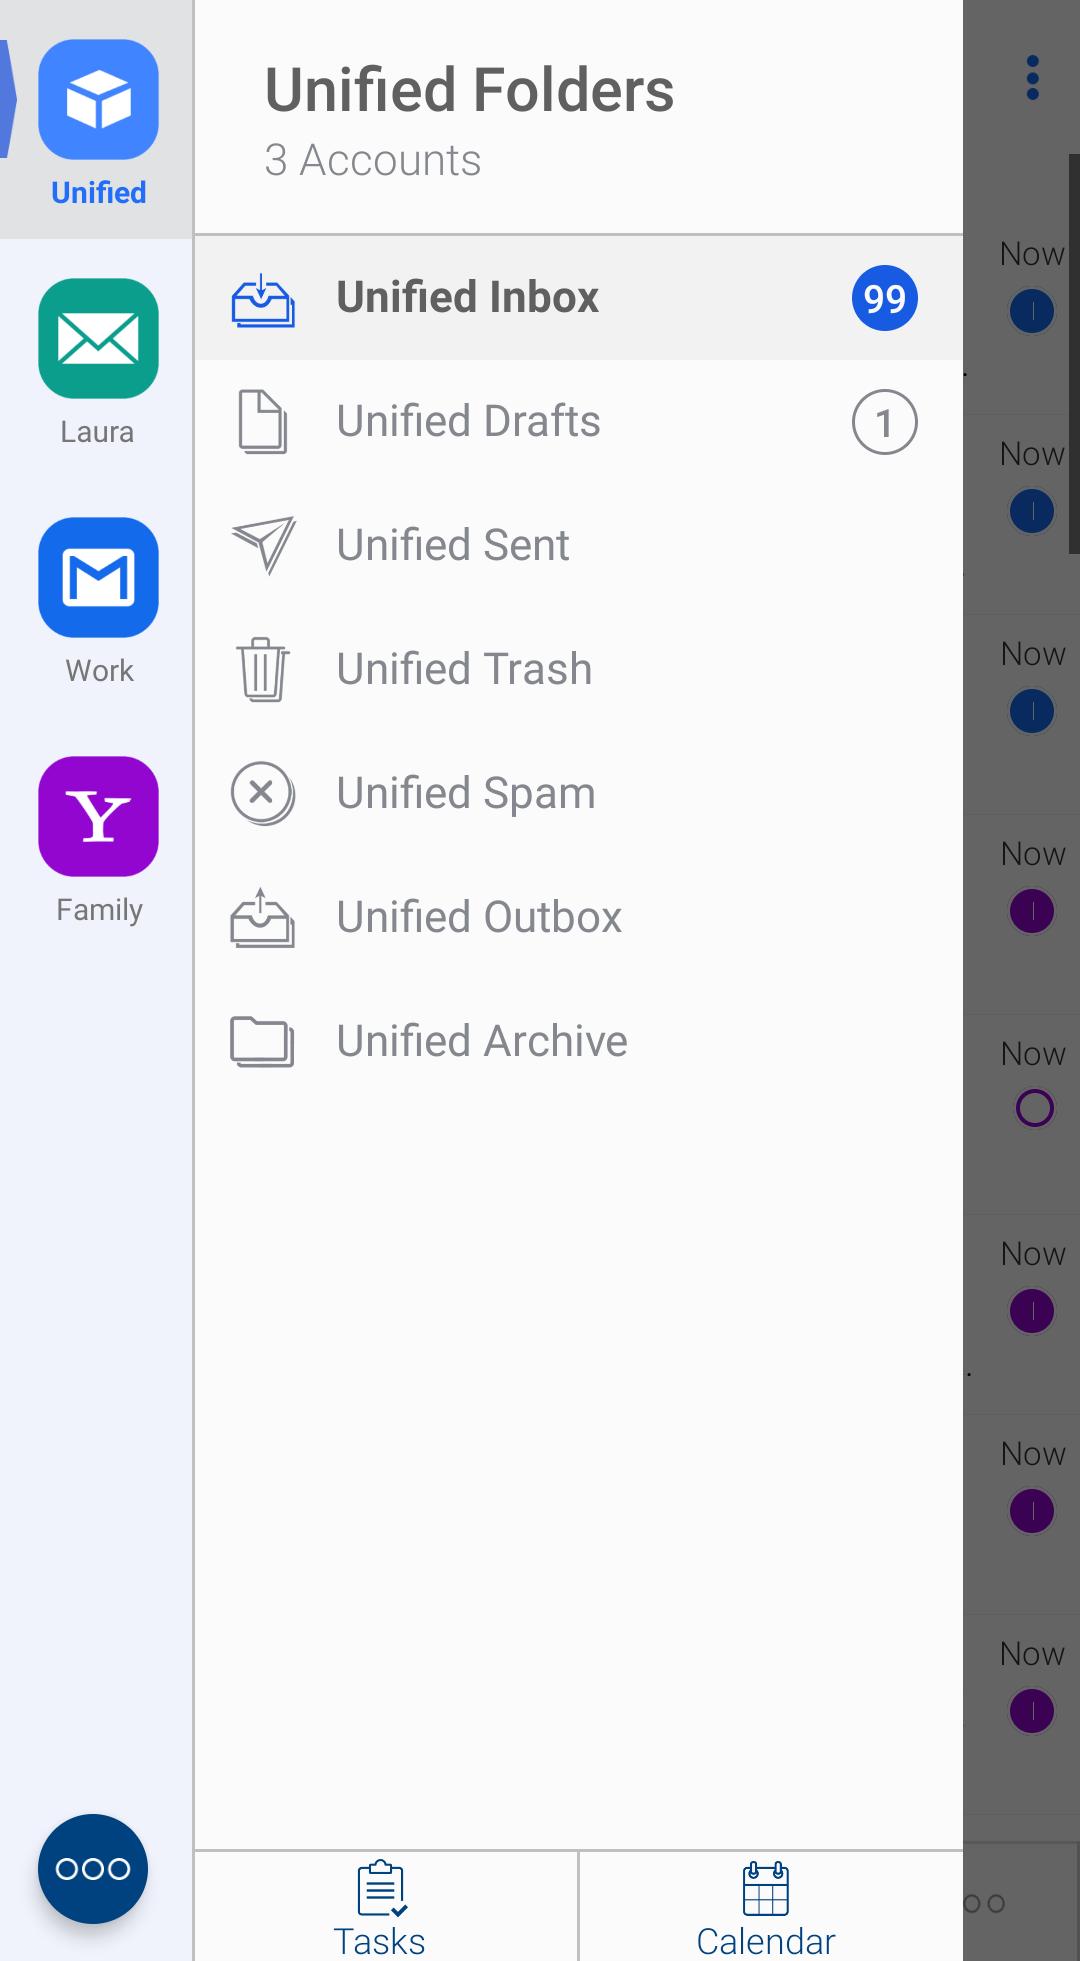Show the Unified Spam folder

(x=465, y=794)
